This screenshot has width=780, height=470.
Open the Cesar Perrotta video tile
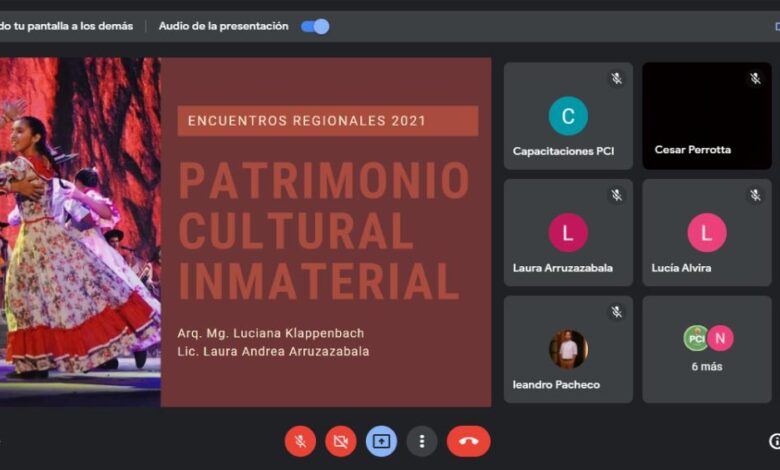pyautogui.click(x=707, y=116)
